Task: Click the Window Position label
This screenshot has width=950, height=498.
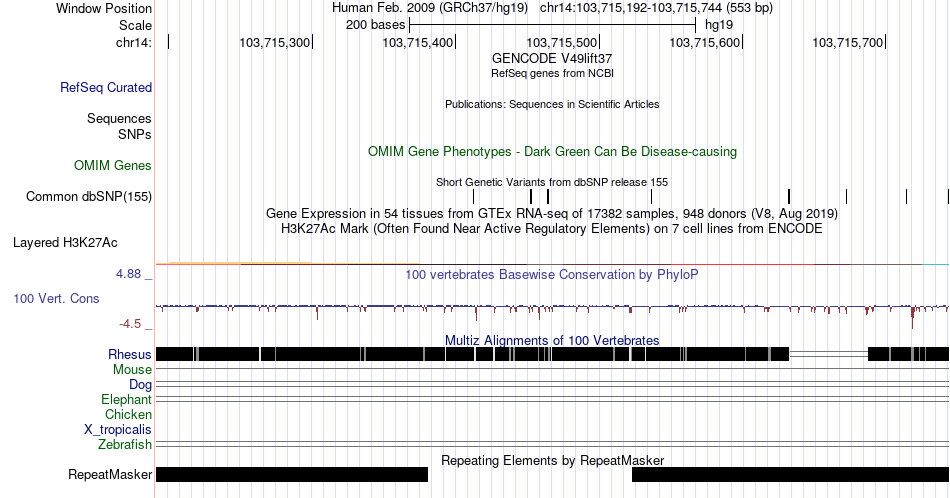Action: point(104,8)
